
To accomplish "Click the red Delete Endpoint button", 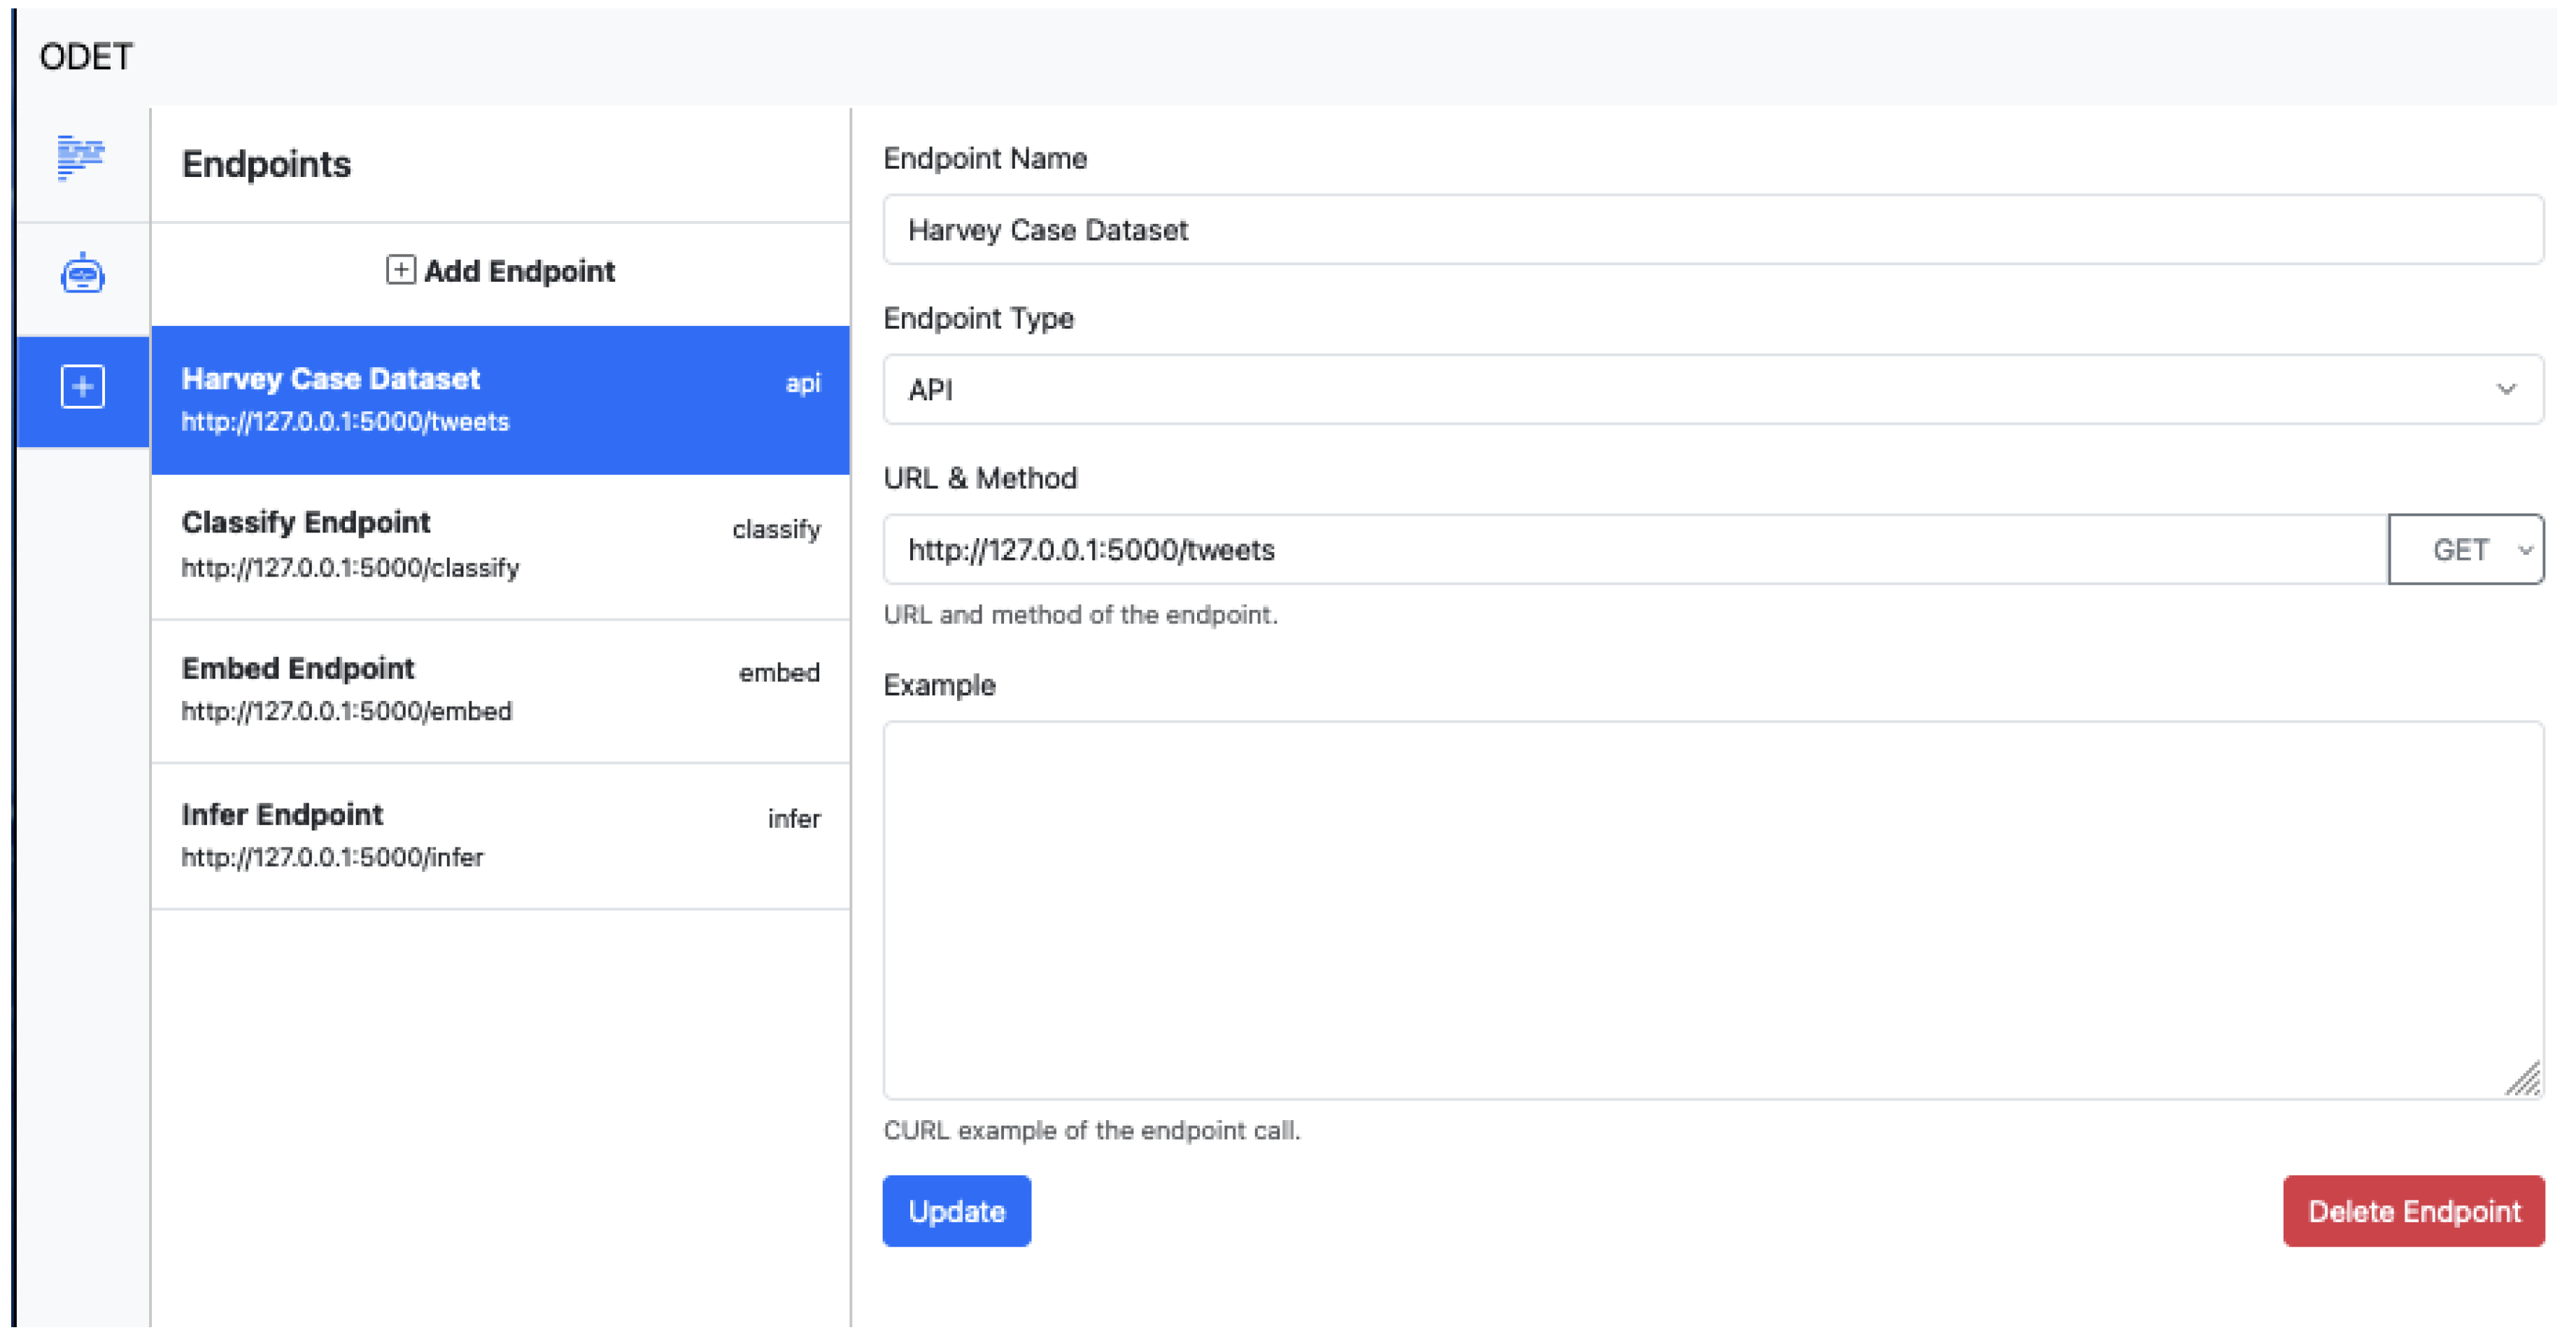I will click(x=2412, y=1211).
